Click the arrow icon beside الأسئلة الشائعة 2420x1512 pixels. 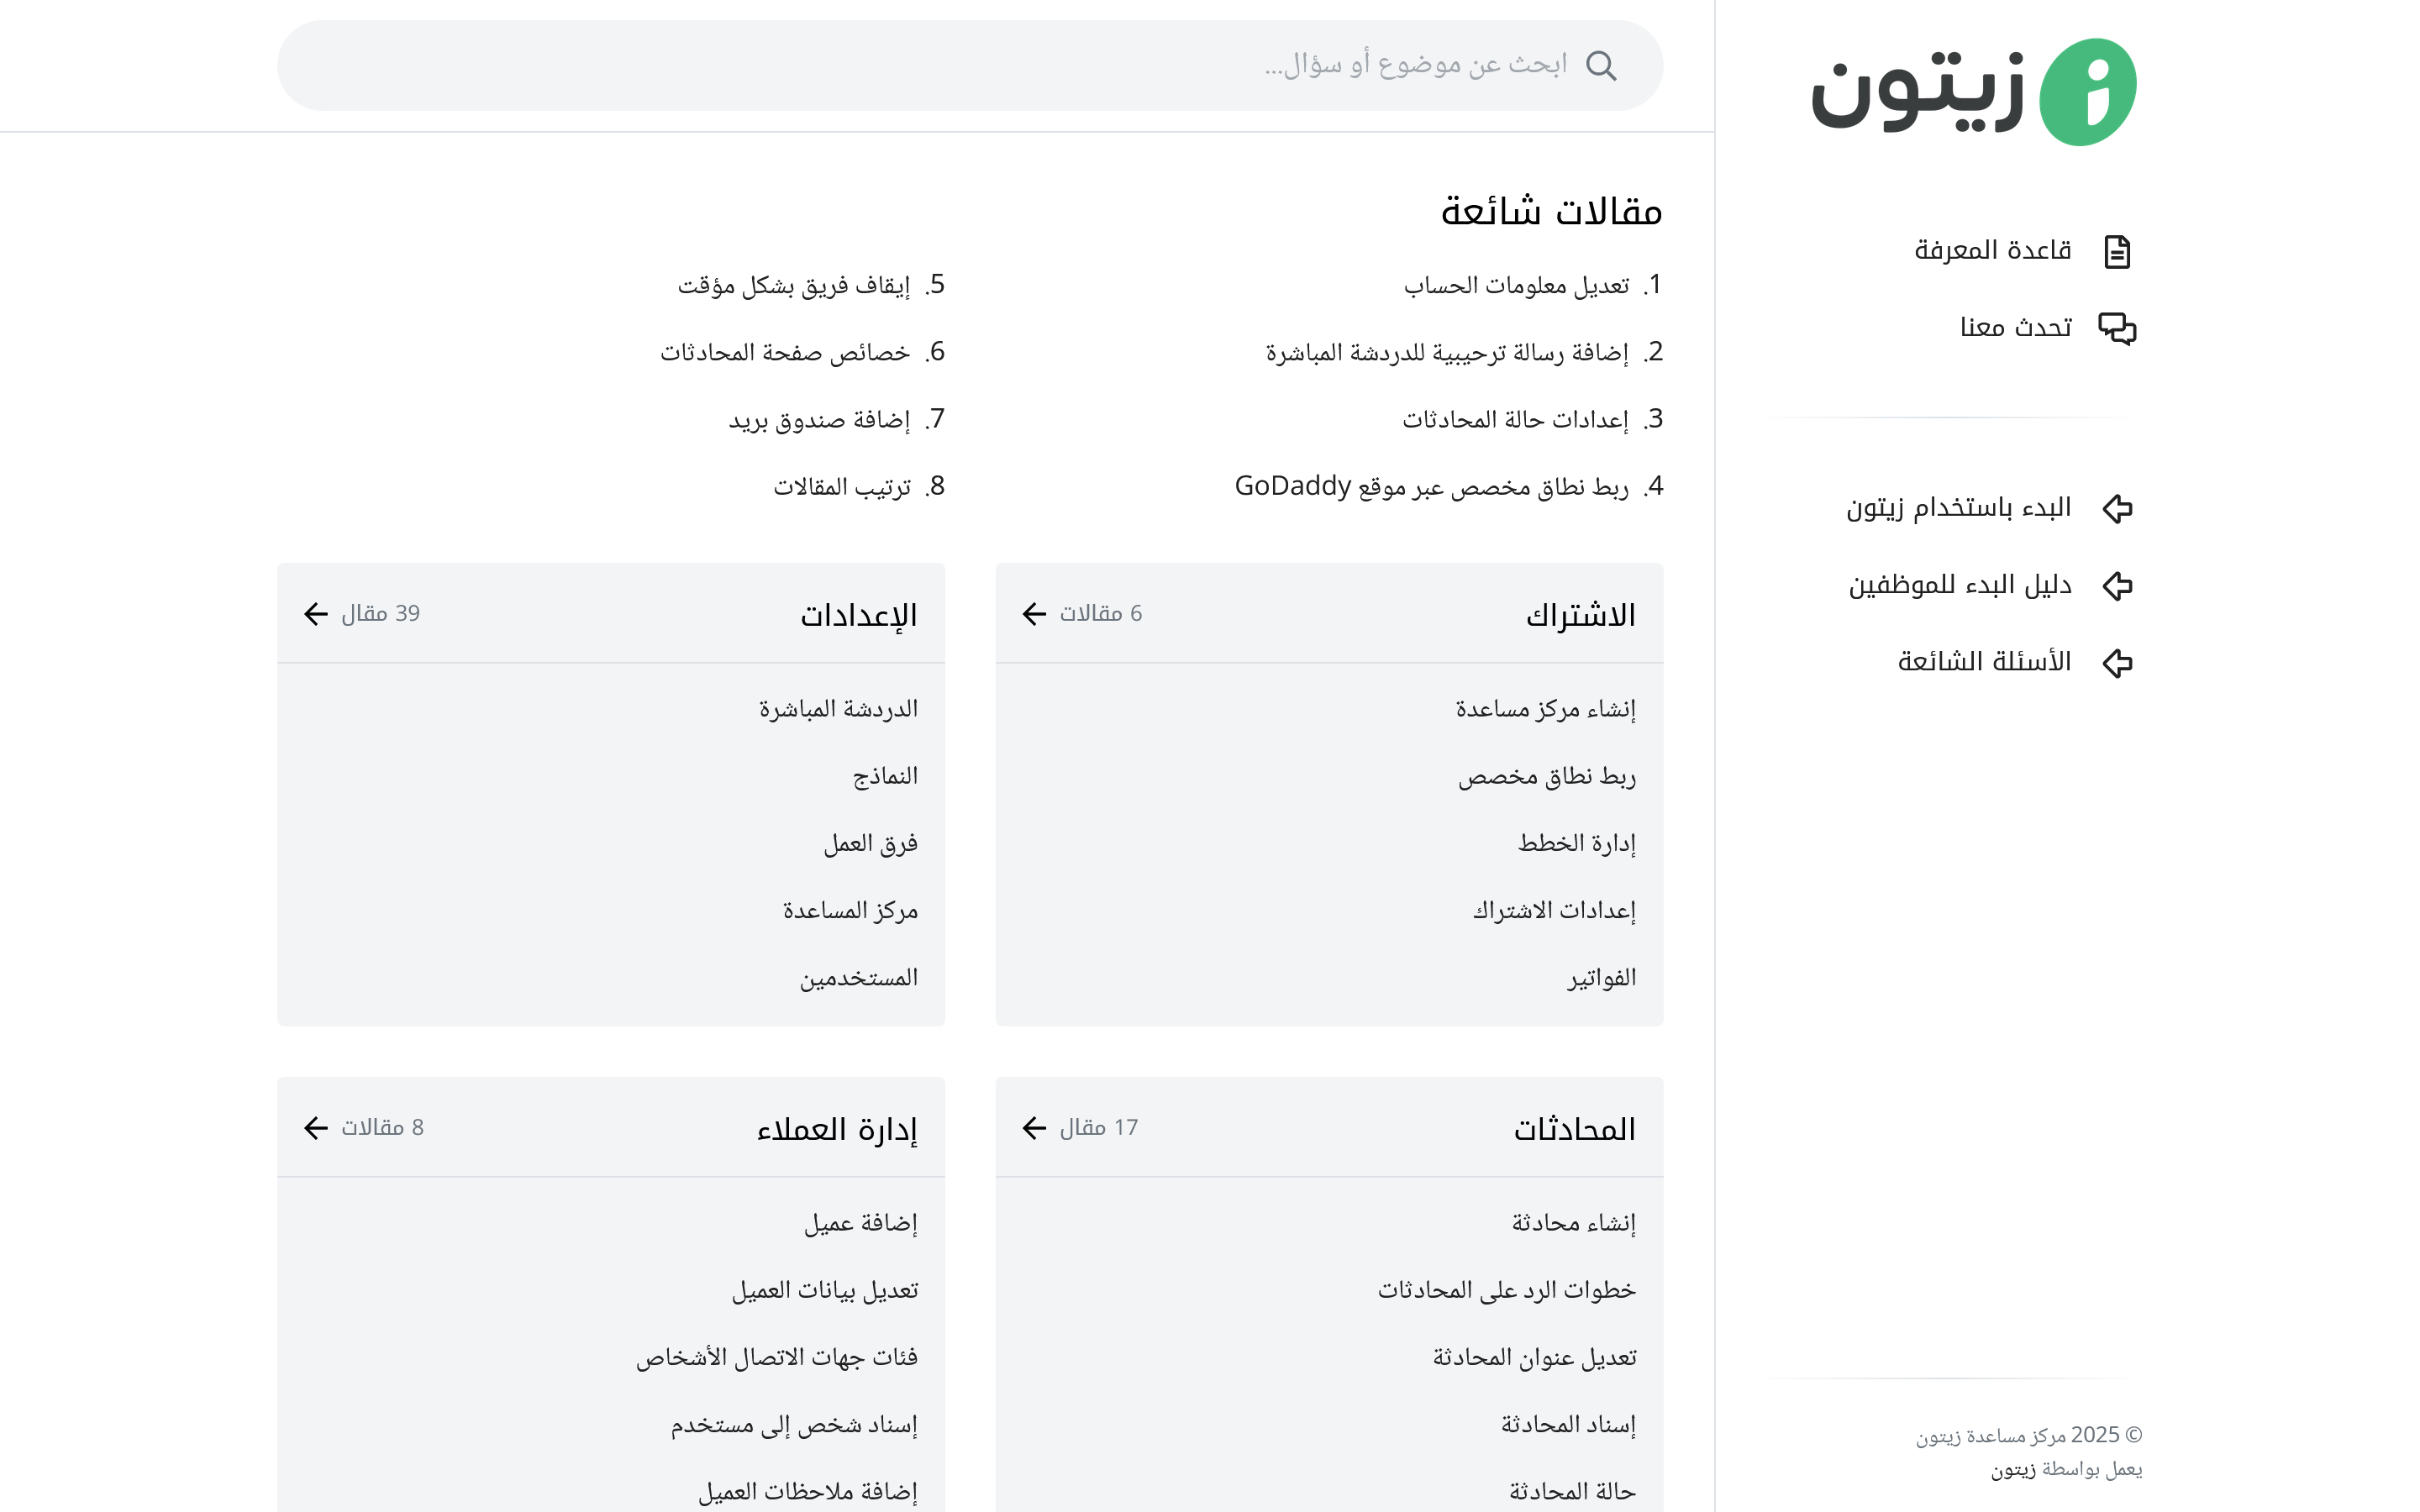pyautogui.click(x=2116, y=662)
